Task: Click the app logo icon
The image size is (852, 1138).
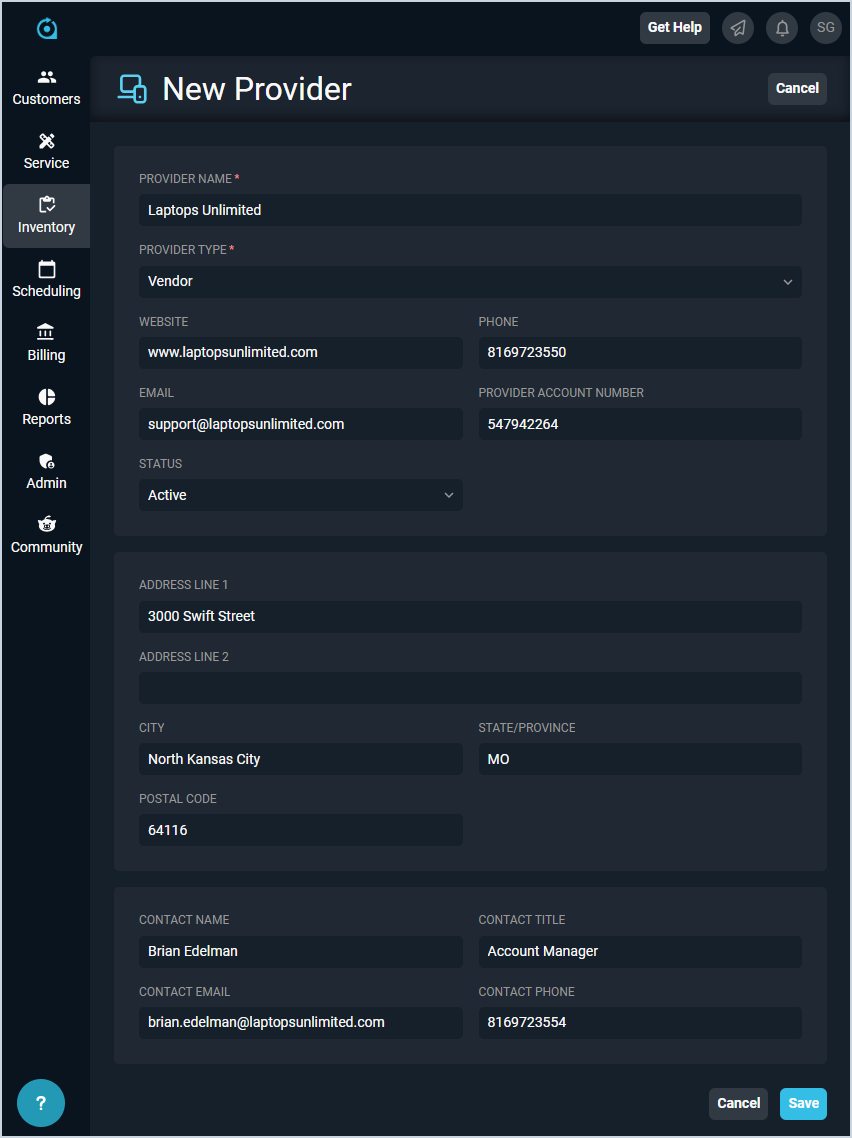Action: pos(46,28)
